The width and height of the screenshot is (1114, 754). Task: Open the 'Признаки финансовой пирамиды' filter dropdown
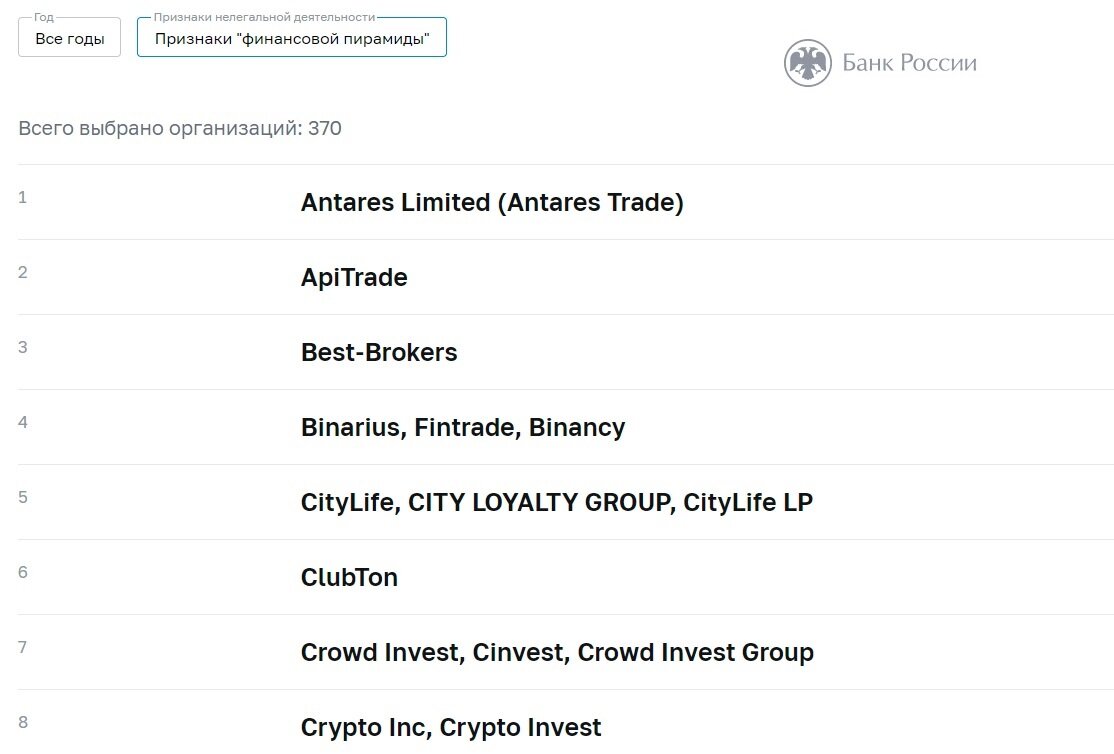click(x=291, y=38)
